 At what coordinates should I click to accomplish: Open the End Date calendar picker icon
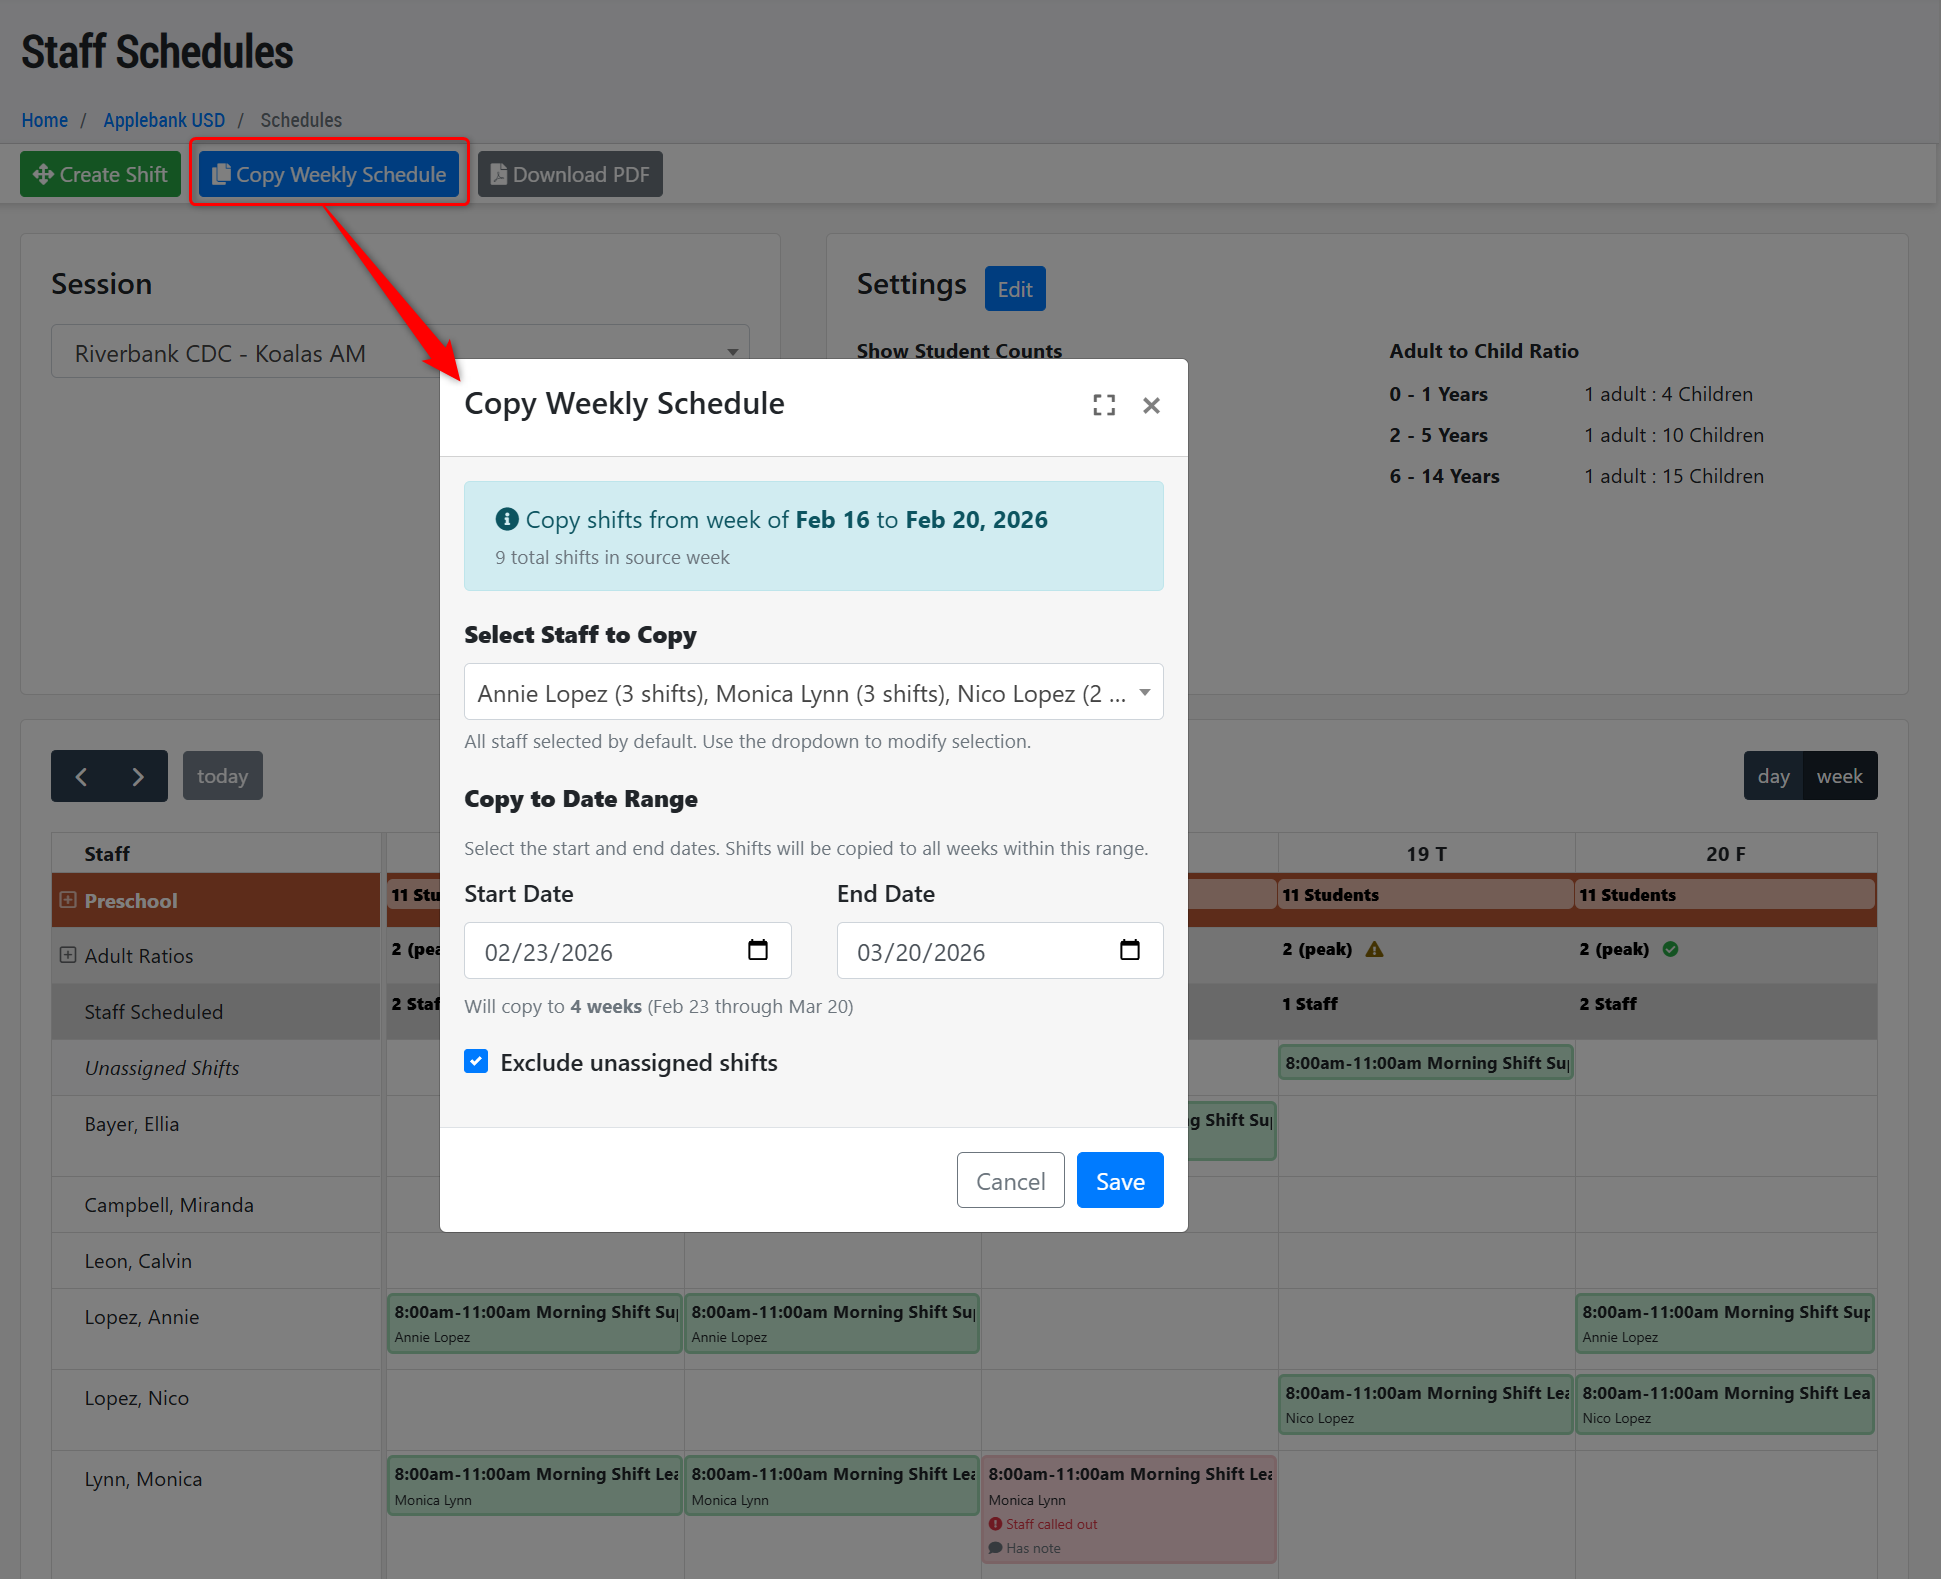coord(1130,950)
